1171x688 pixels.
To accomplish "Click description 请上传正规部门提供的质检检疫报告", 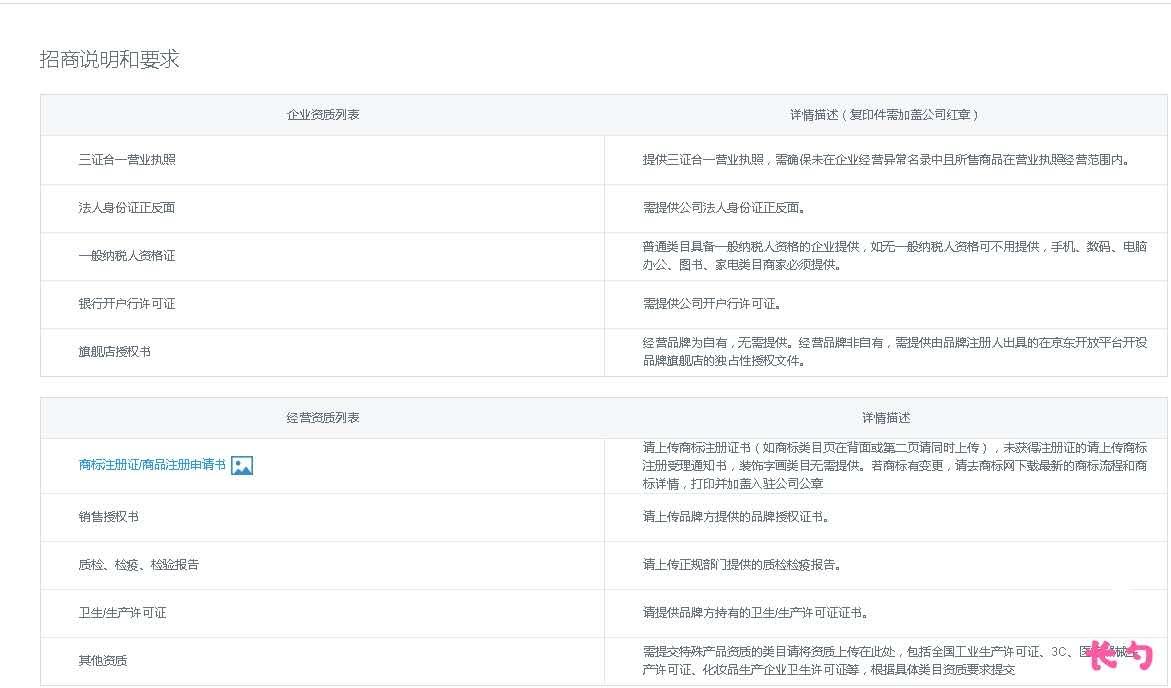I will (742, 565).
